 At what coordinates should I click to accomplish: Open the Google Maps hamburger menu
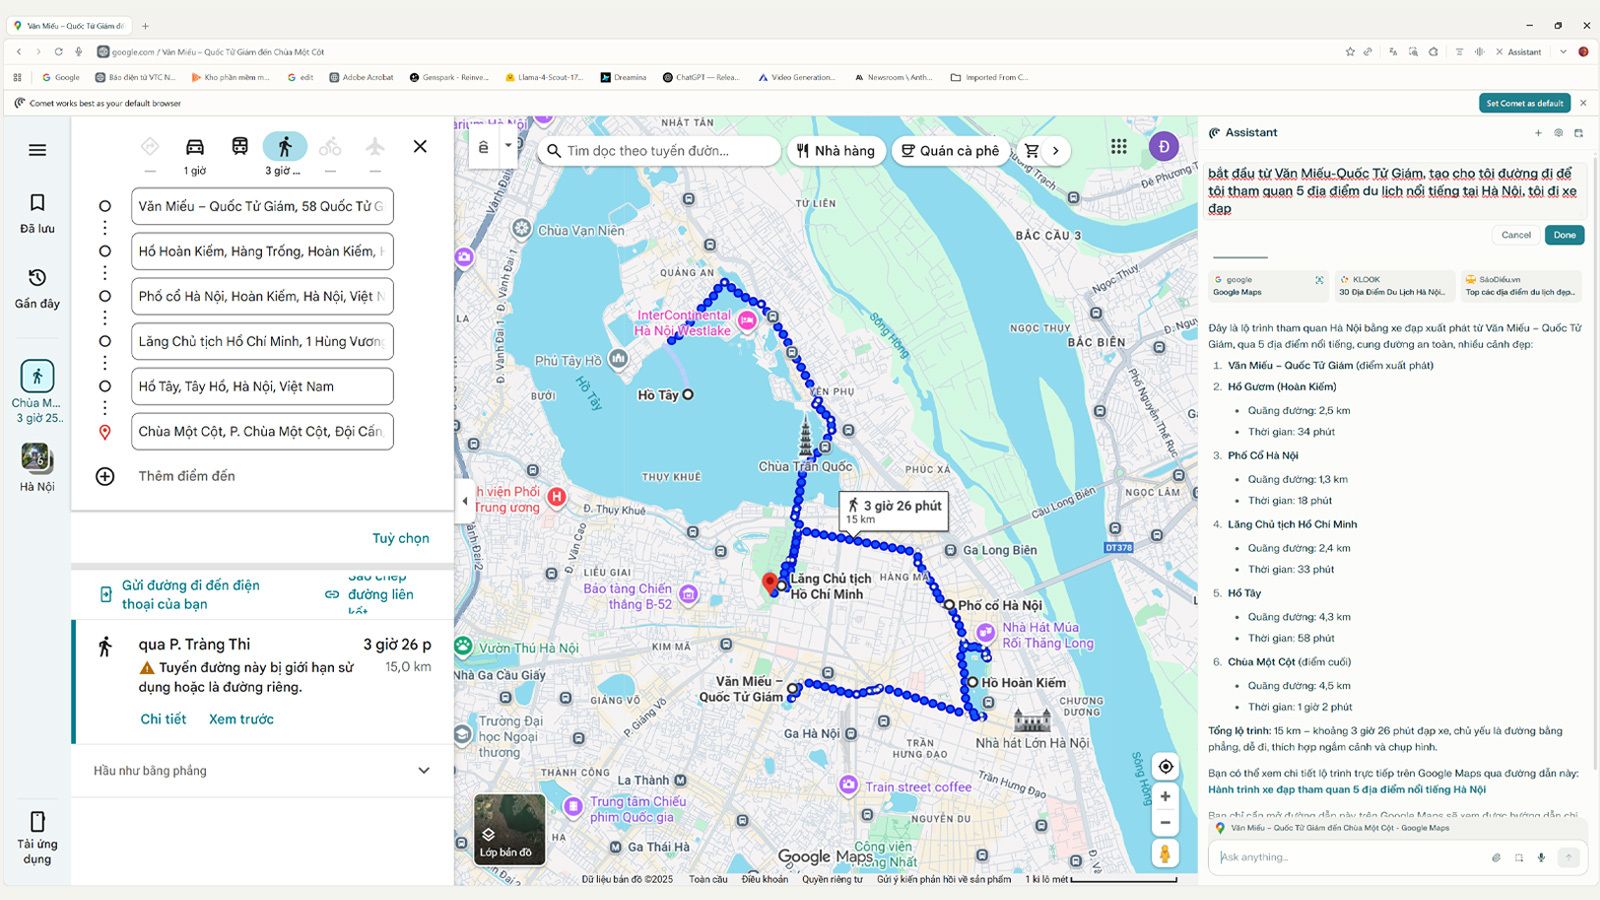pos(37,150)
